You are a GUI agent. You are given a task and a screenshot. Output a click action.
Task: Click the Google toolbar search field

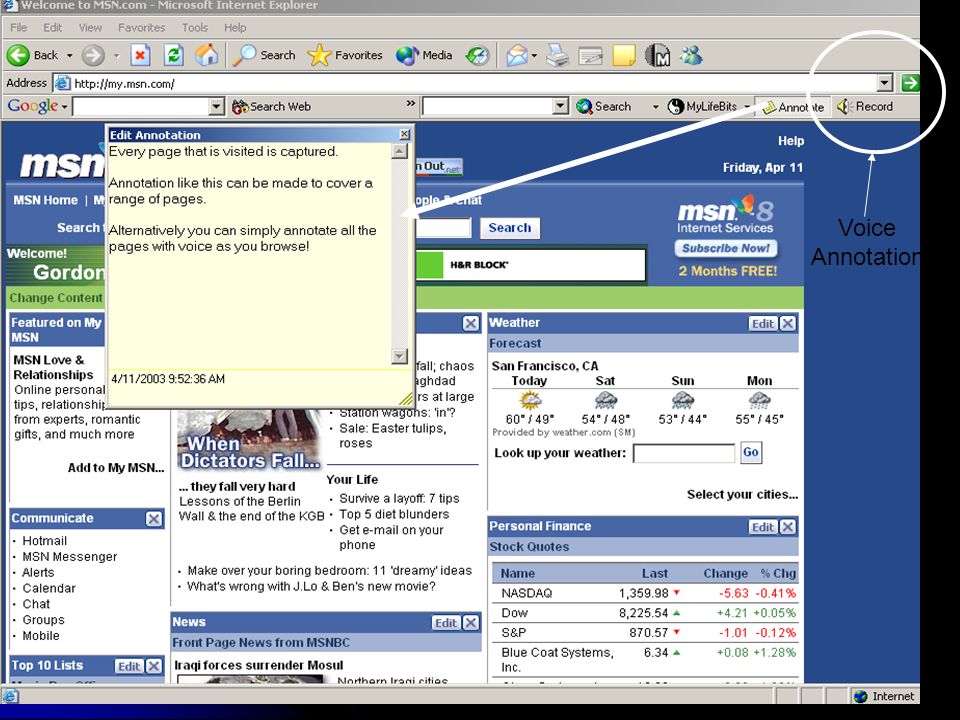coord(141,107)
